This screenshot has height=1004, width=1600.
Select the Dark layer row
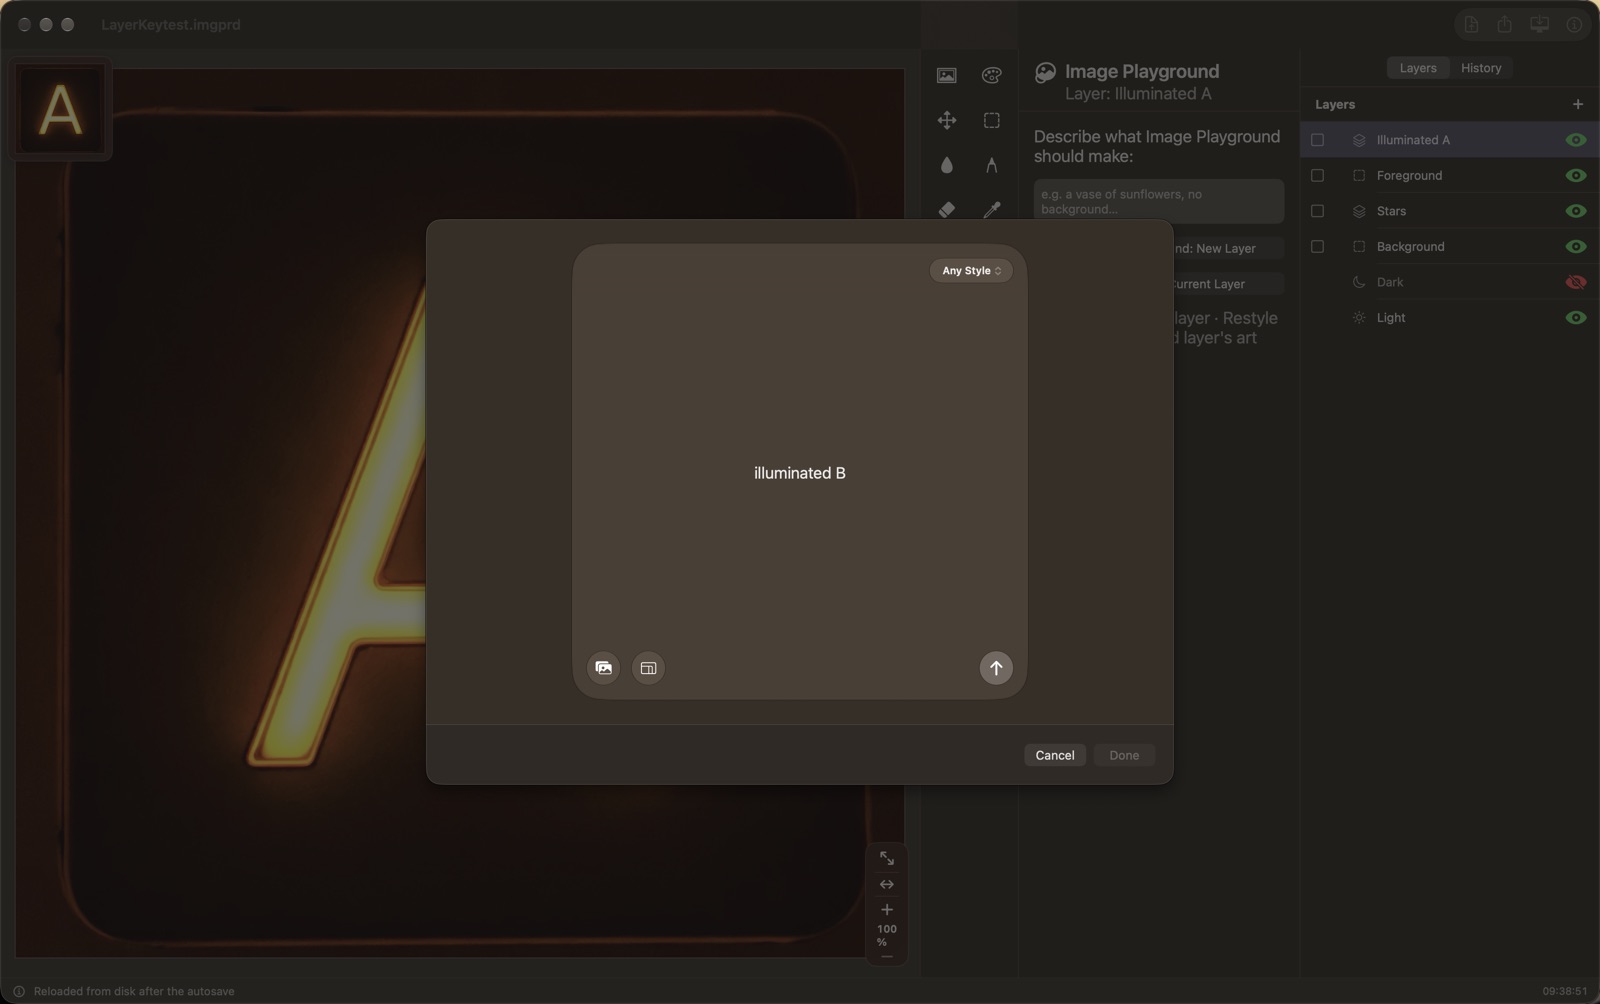click(1449, 282)
